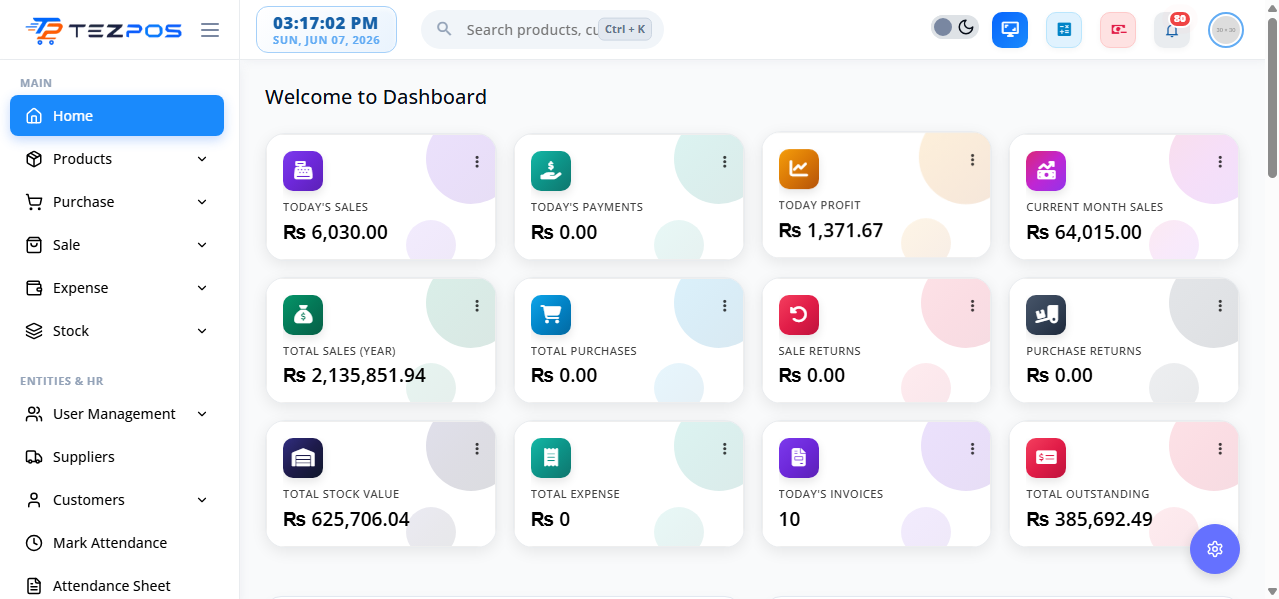Click the Rs 2,135,851.94 yearly sales value
The image size is (1279, 599).
(x=354, y=376)
